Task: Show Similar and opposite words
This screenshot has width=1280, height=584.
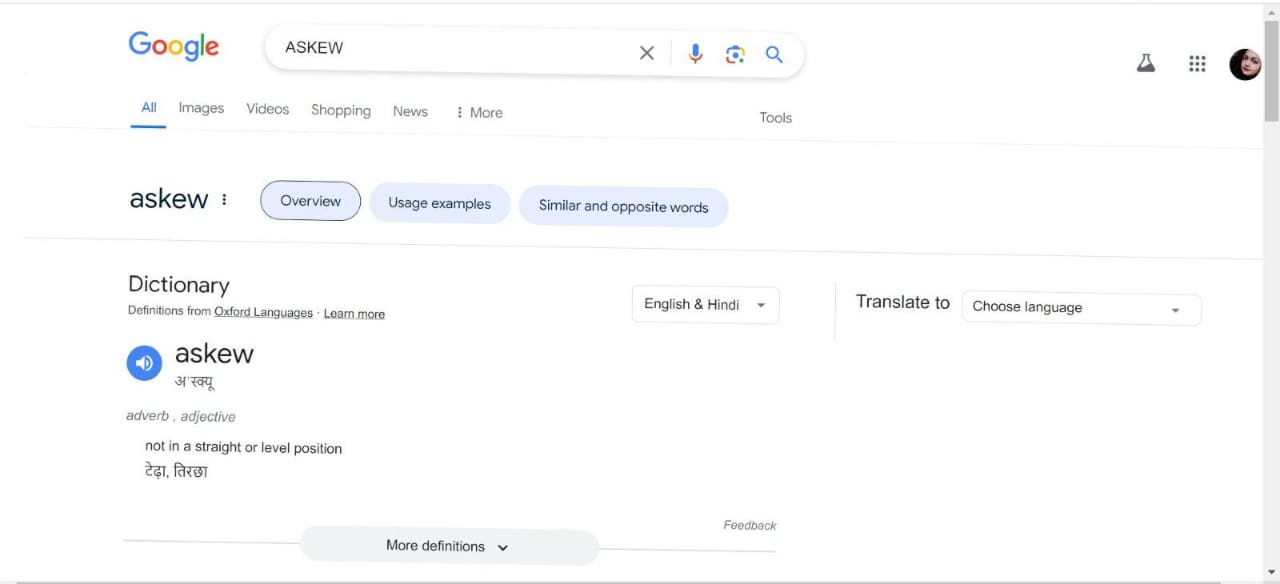Action: pyautogui.click(x=623, y=206)
